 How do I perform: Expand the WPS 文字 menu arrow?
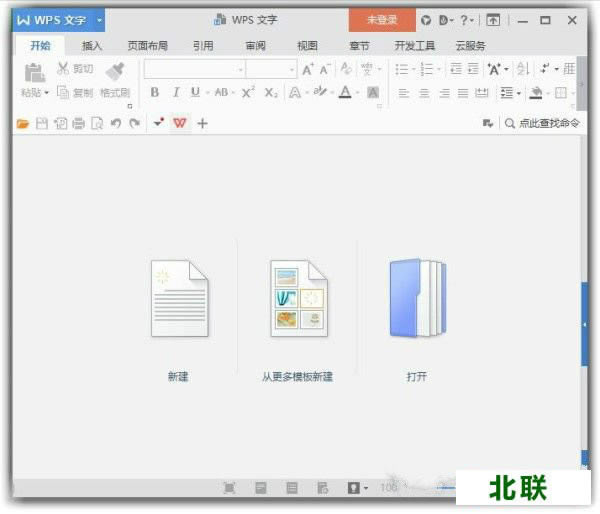99,20
